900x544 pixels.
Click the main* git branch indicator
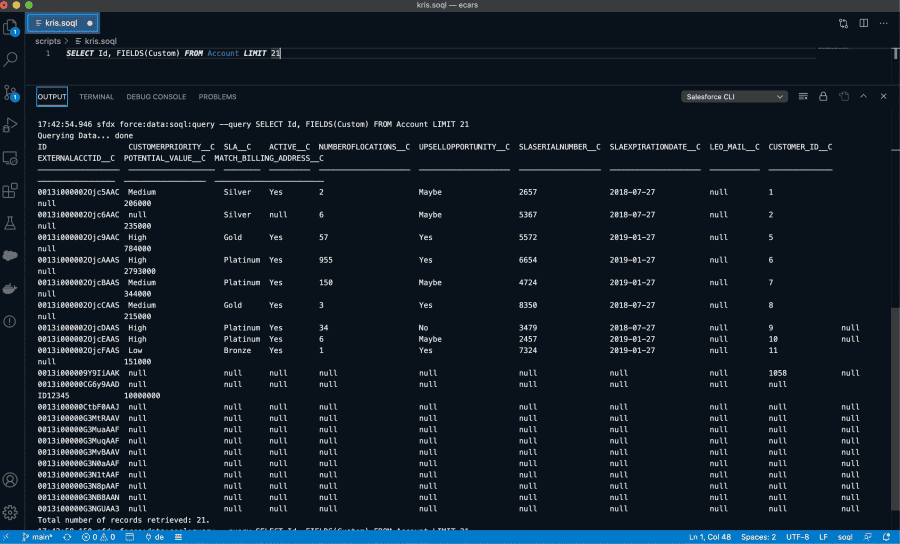click(37, 537)
